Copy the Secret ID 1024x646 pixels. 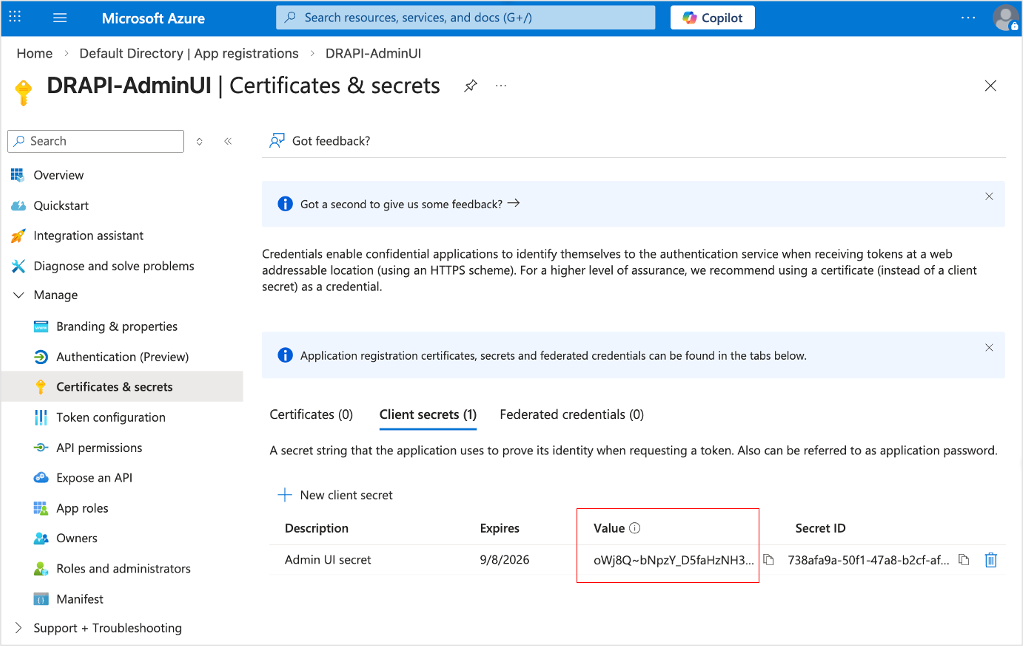pyautogui.click(x=963, y=560)
